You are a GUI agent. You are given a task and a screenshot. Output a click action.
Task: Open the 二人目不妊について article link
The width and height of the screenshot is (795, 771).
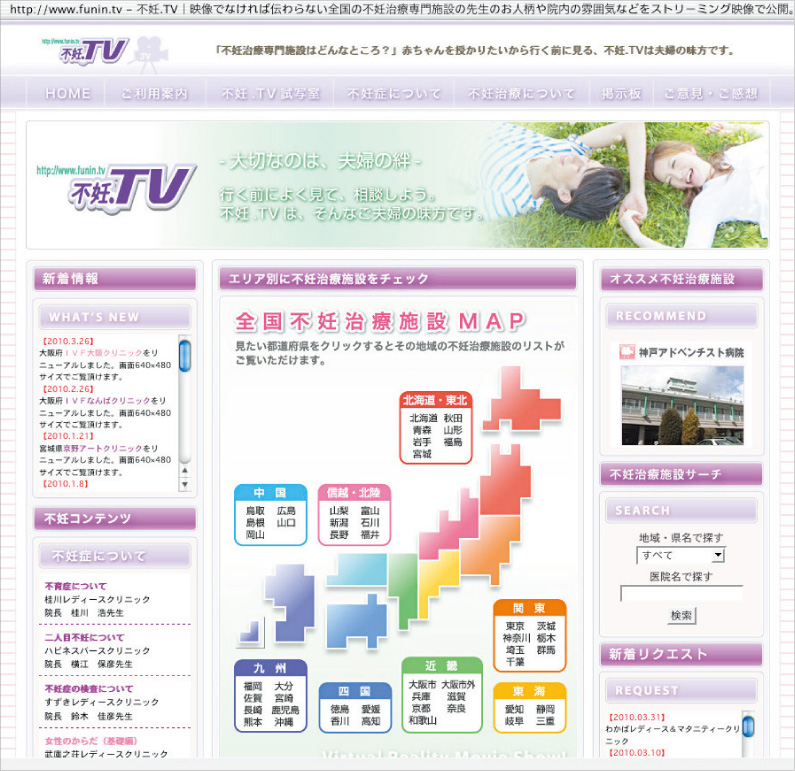84,637
